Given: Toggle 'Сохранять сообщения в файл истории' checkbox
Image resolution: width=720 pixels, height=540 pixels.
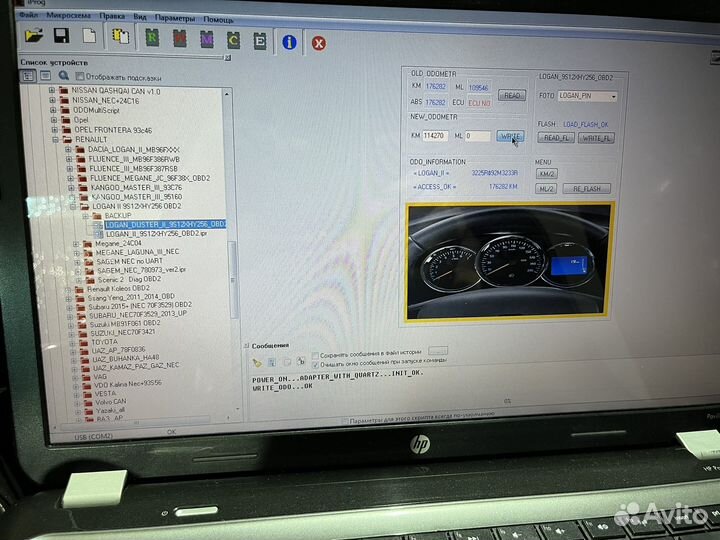Looking at the screenshot, I should [x=316, y=355].
